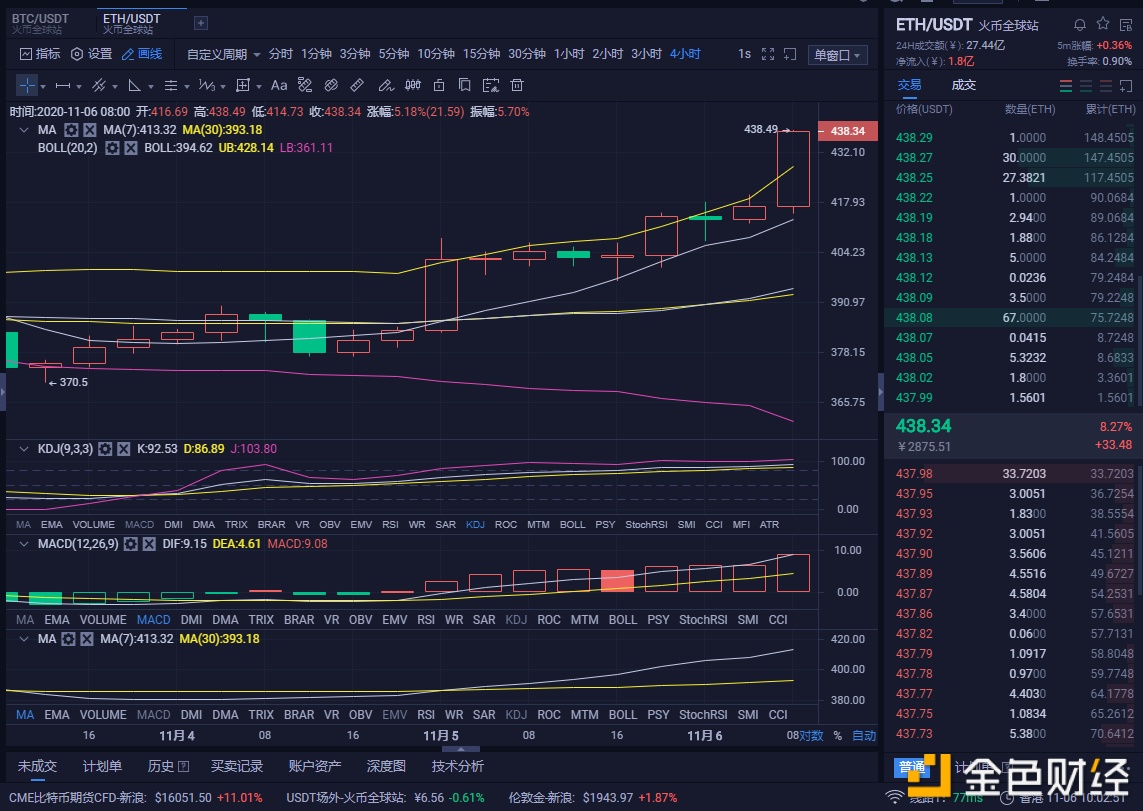Collapse the bottom MA panel chevron
Image resolution: width=1143 pixels, height=811 pixels.
click(x=24, y=639)
